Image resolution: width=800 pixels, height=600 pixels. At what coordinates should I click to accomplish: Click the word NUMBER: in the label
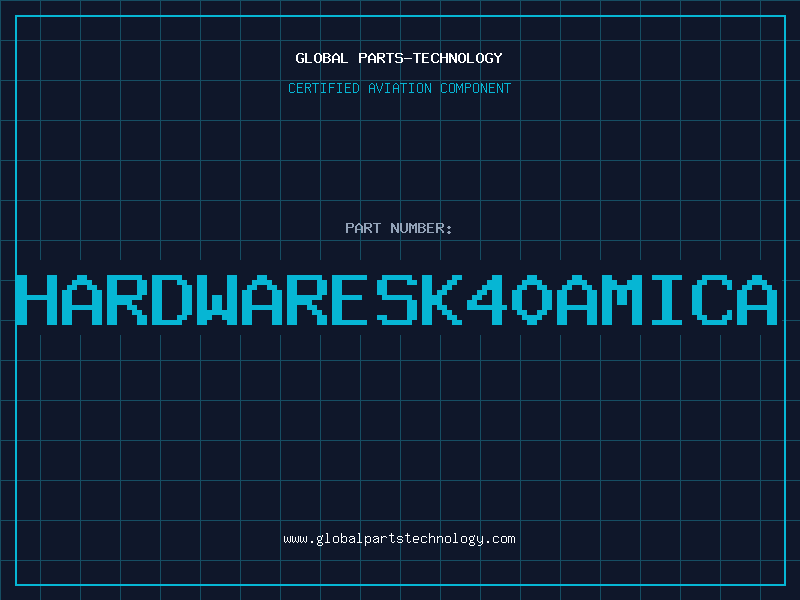click(x=421, y=228)
